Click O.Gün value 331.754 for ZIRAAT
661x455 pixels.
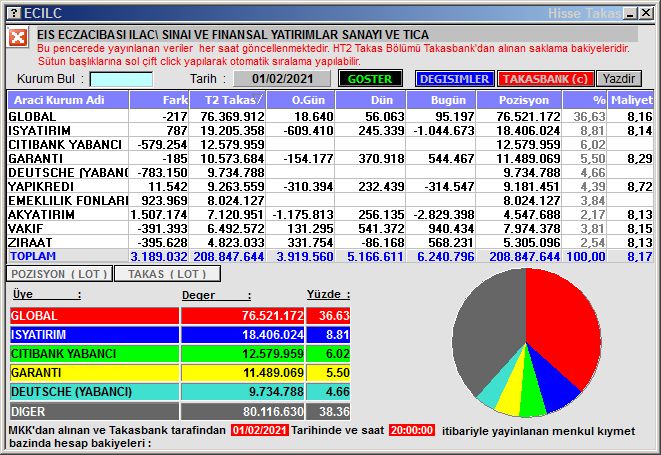(310, 242)
